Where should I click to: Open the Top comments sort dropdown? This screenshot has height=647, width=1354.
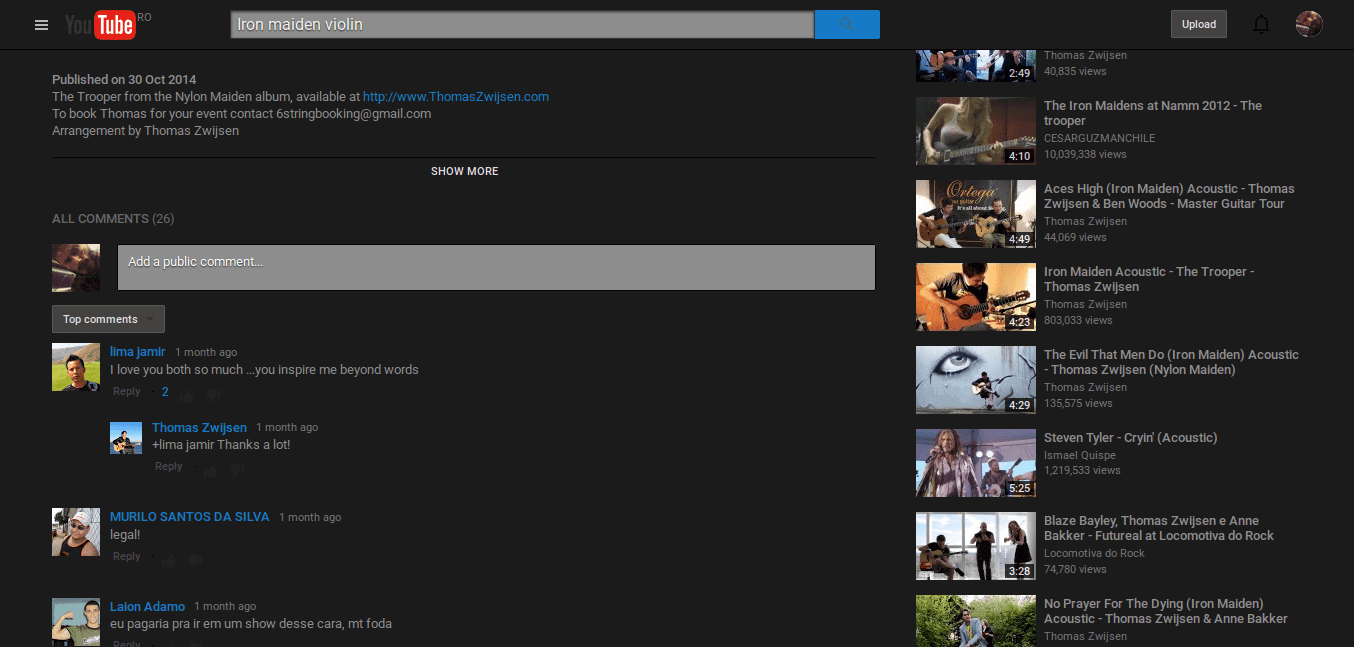(x=108, y=319)
